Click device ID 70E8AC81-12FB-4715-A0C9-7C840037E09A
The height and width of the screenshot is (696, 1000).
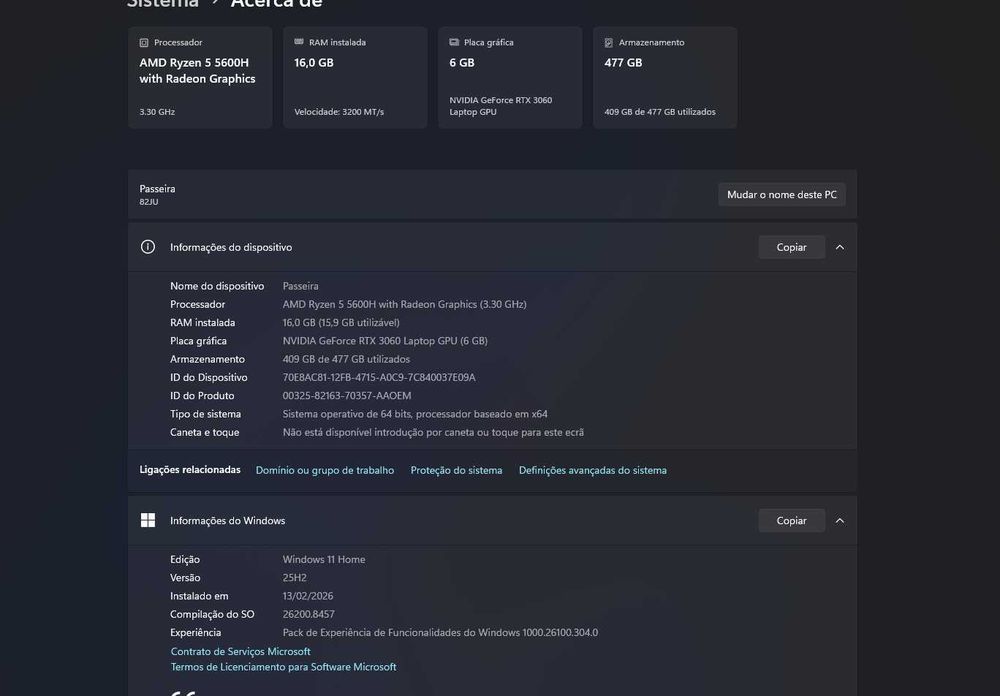click(x=379, y=378)
